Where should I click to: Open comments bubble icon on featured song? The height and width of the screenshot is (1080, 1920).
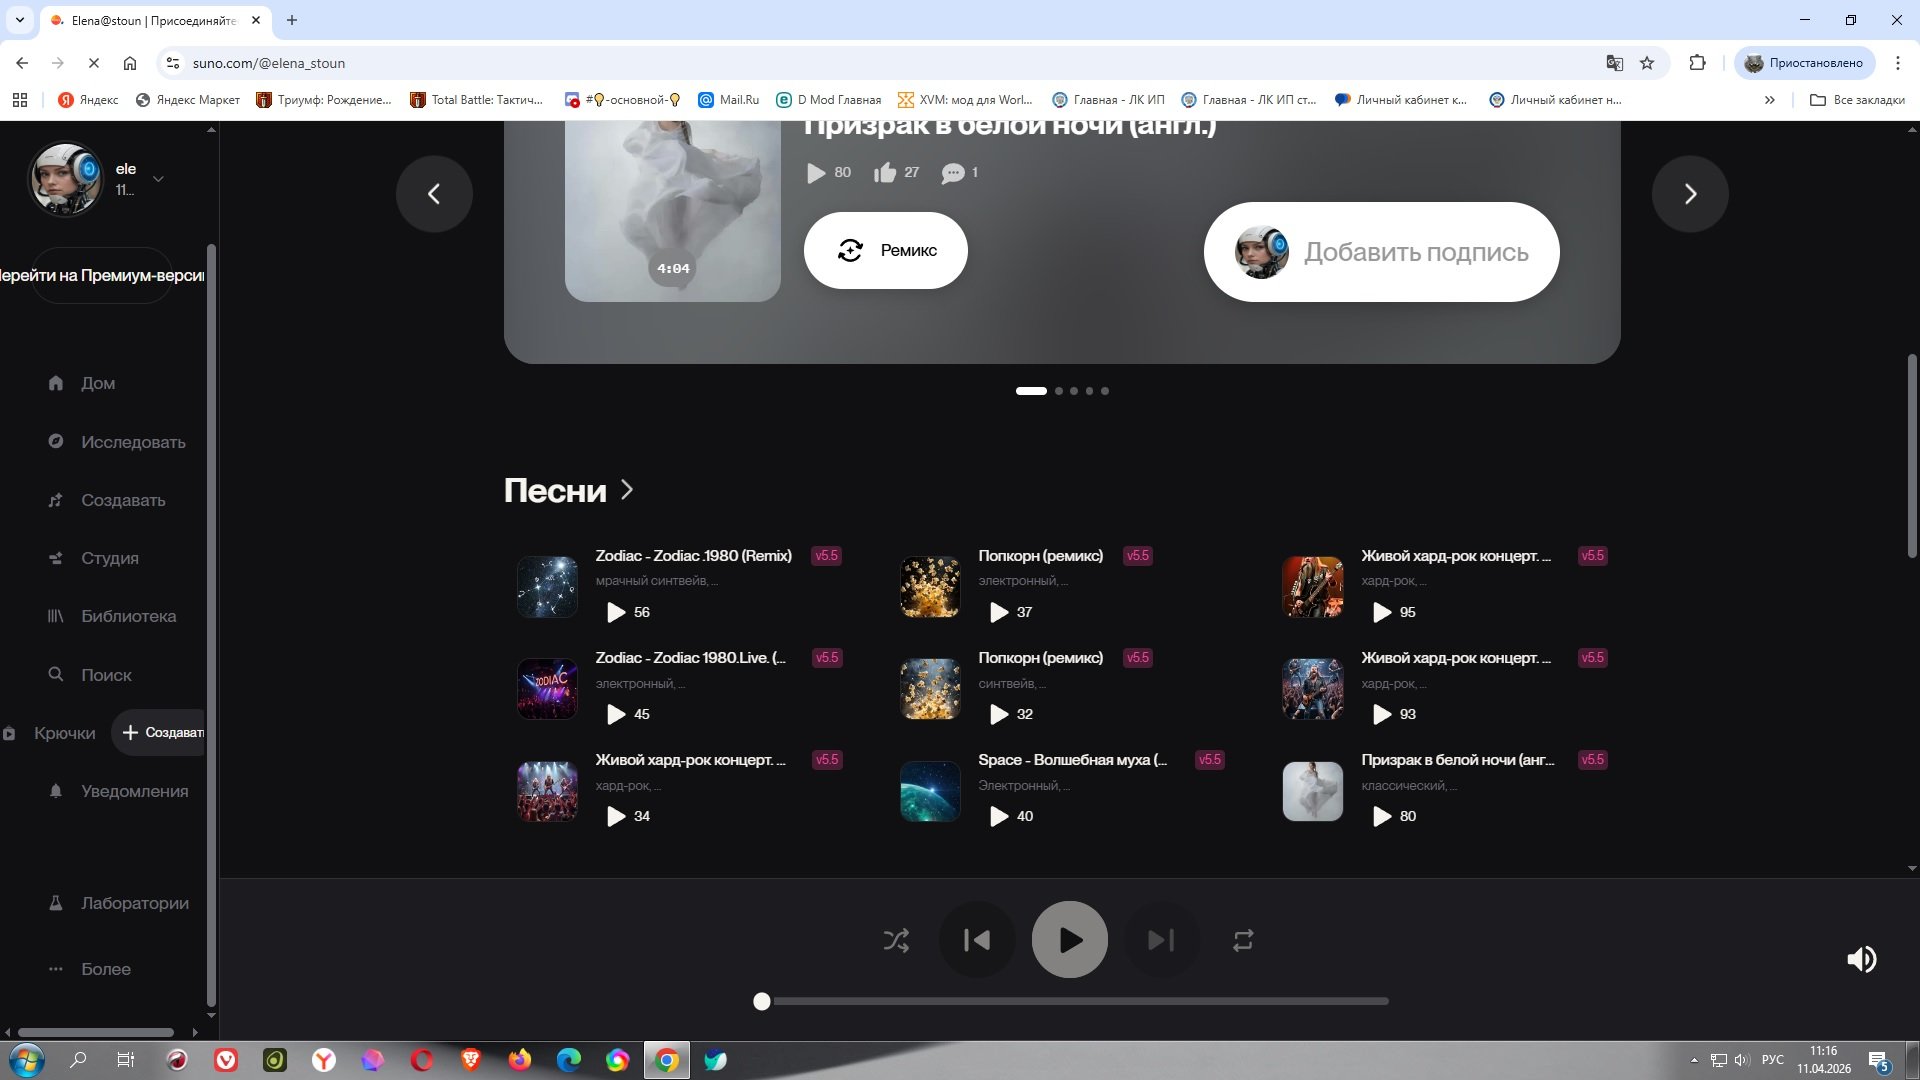[x=952, y=173]
